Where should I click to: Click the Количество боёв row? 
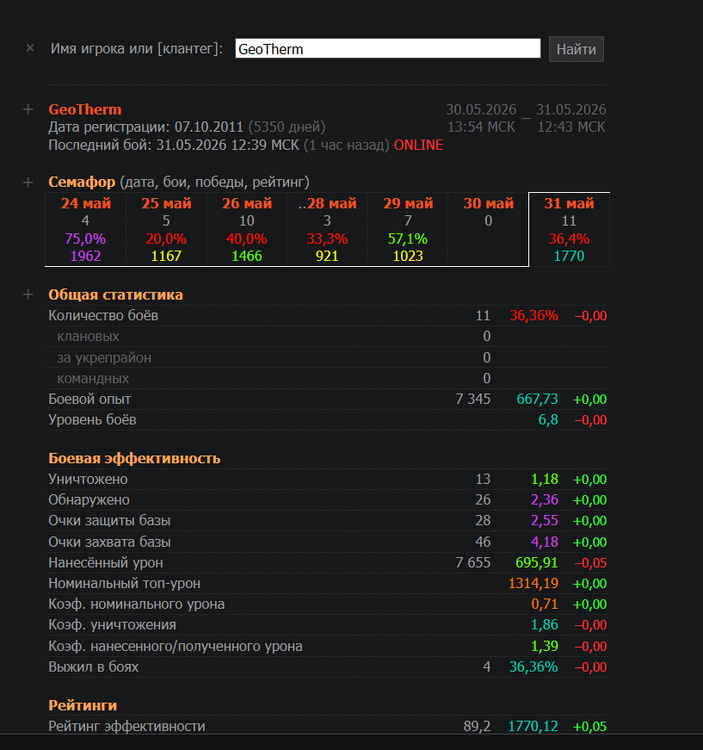tap(328, 316)
